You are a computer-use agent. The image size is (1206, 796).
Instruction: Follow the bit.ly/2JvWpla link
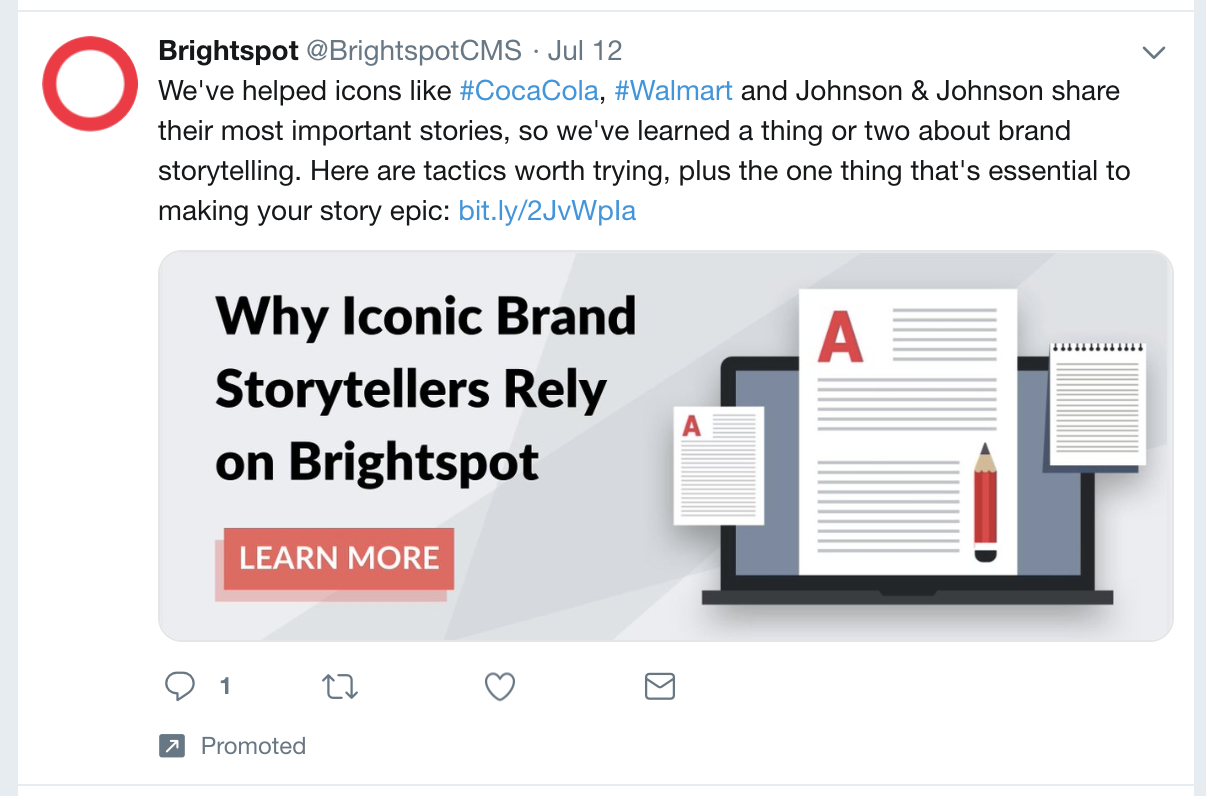(x=547, y=211)
